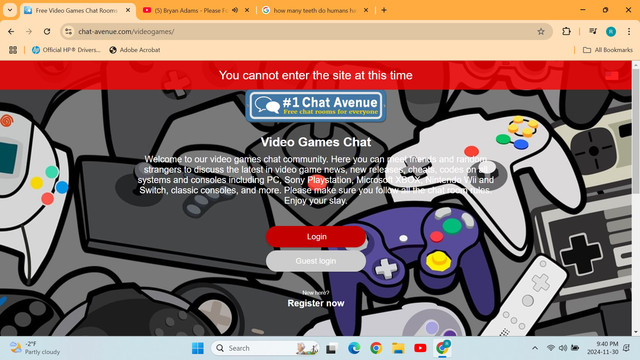Open All Bookmarks folder
Viewport: 640px width, 360px height.
coord(608,50)
